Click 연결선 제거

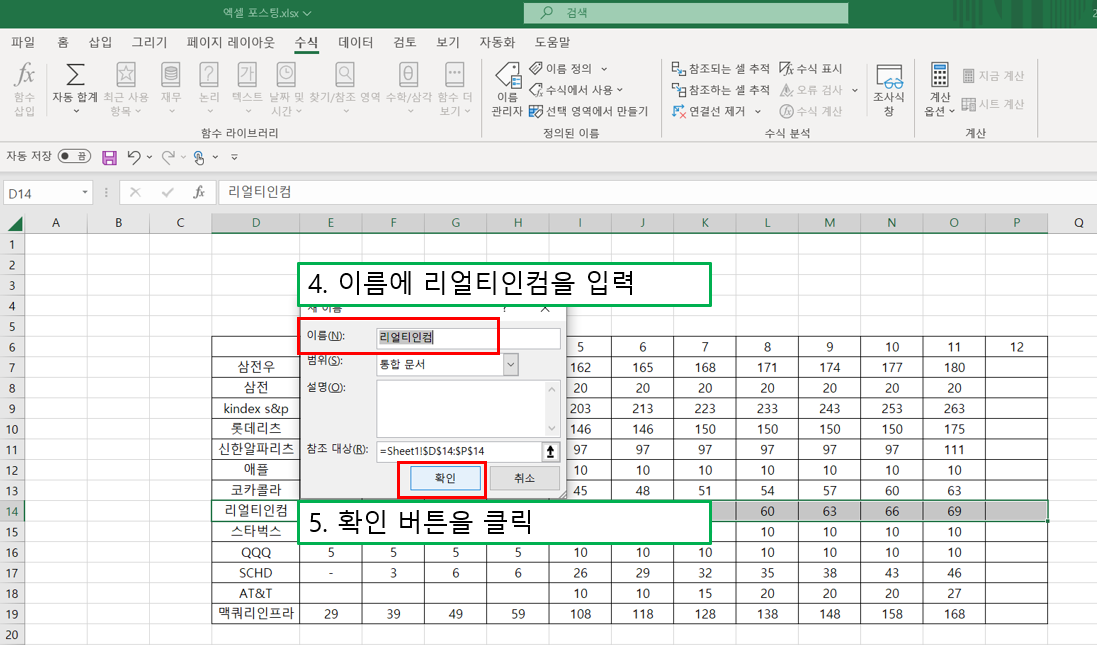point(709,111)
